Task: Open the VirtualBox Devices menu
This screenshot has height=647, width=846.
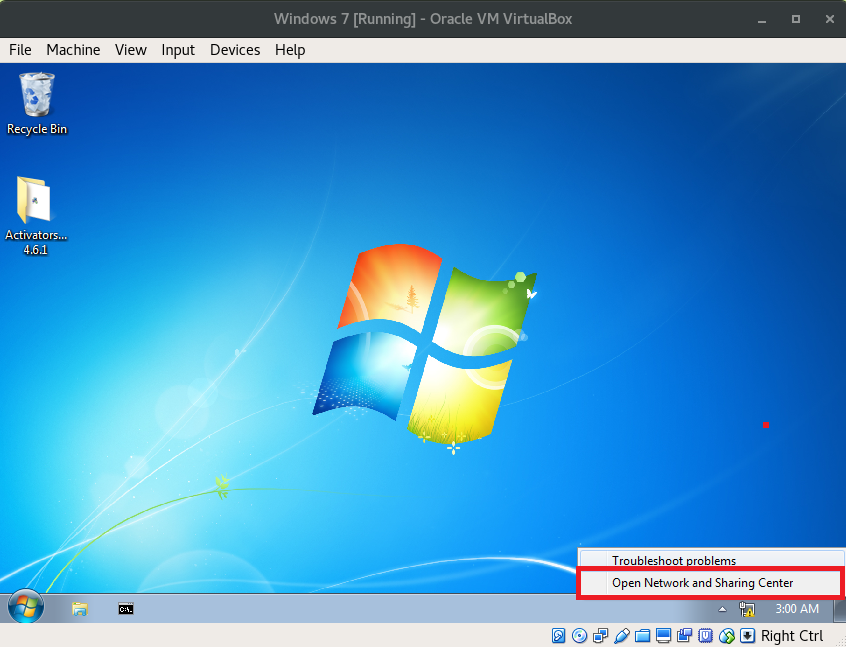Action: [x=235, y=50]
